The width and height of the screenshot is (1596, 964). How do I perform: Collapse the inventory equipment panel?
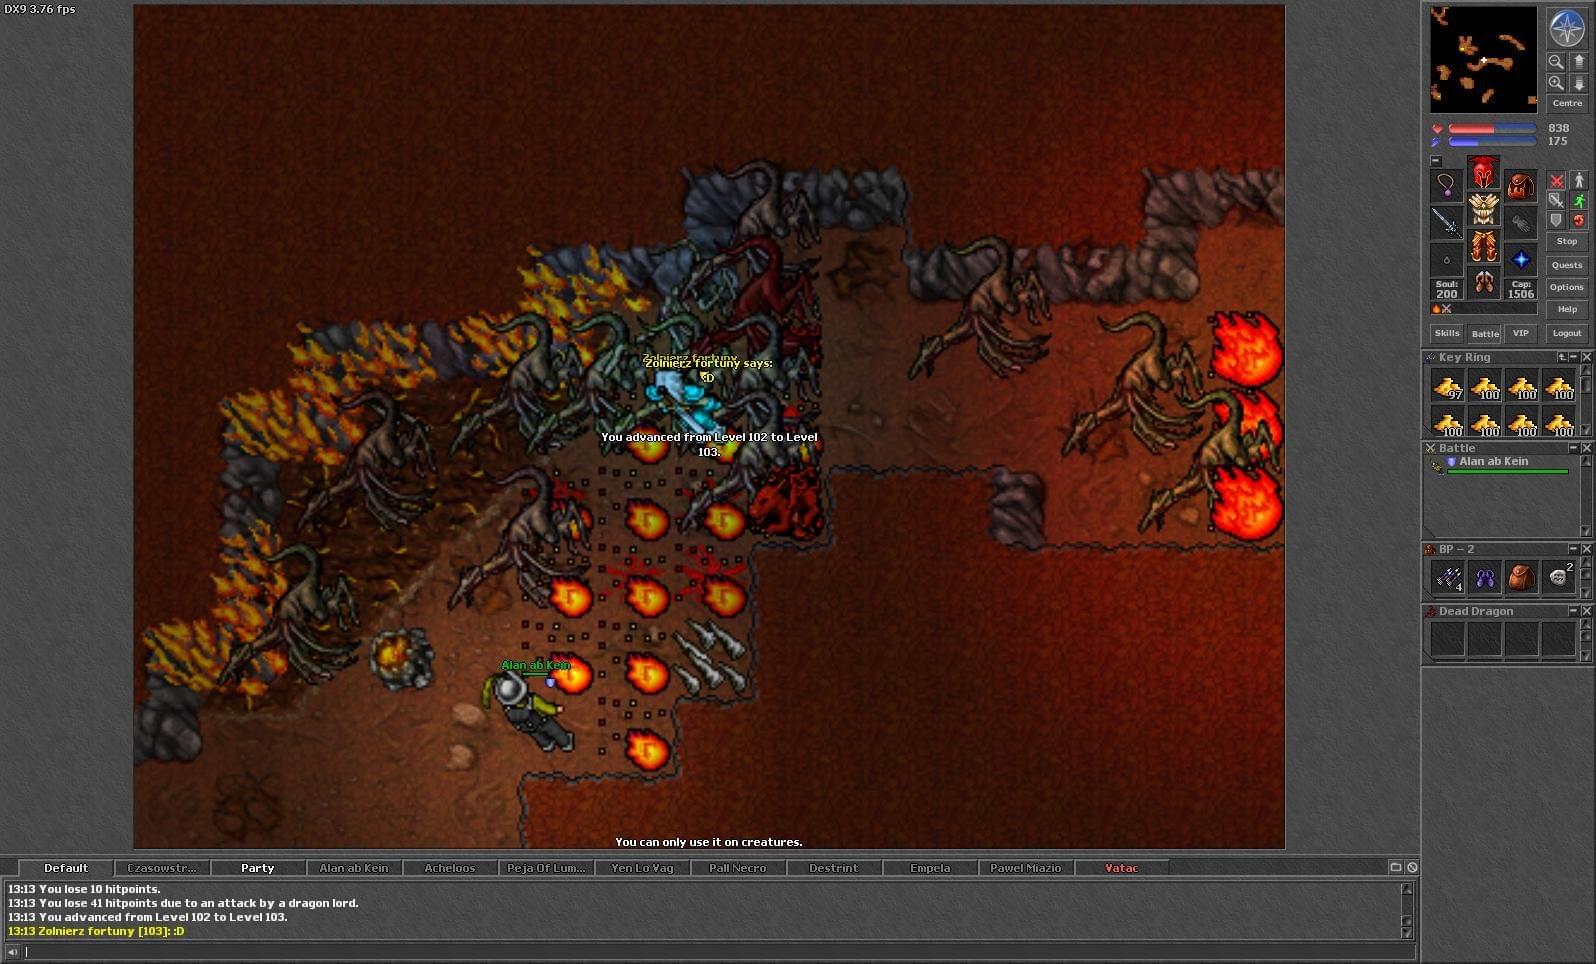pos(1435,161)
